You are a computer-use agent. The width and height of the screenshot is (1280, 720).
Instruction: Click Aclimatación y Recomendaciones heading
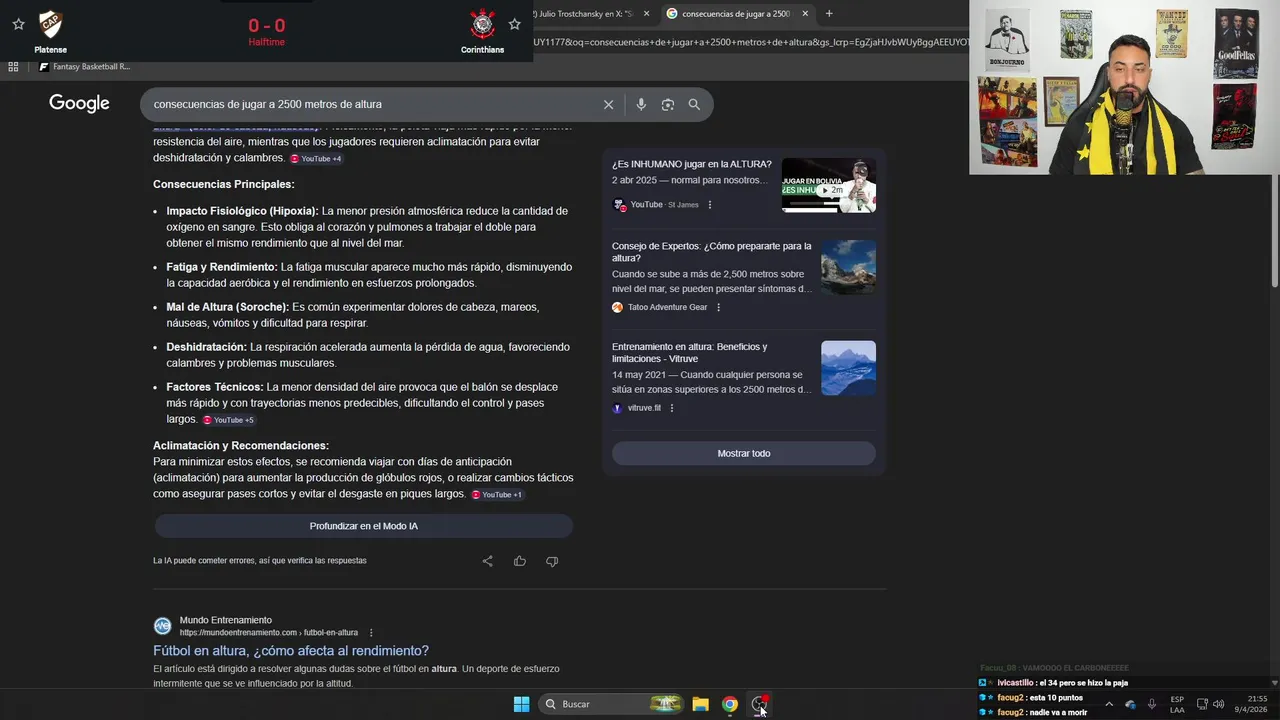click(241, 446)
